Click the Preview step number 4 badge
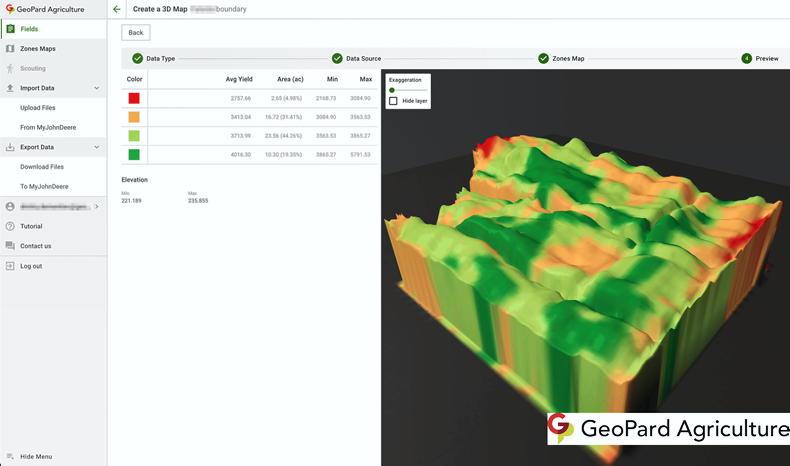 pyautogui.click(x=747, y=58)
